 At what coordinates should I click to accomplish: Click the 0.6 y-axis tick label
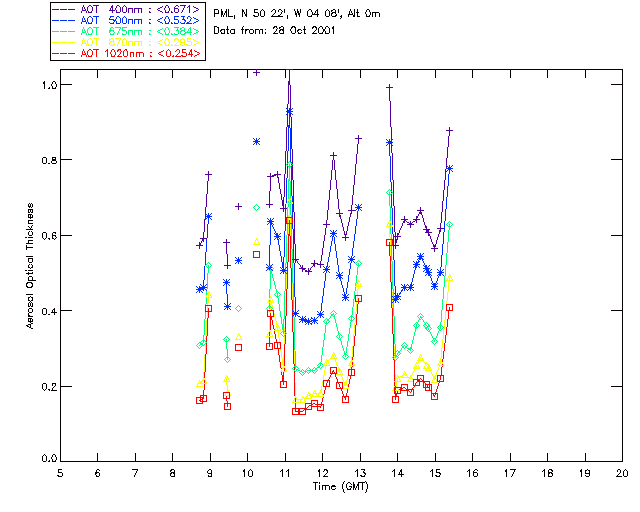click(49, 236)
